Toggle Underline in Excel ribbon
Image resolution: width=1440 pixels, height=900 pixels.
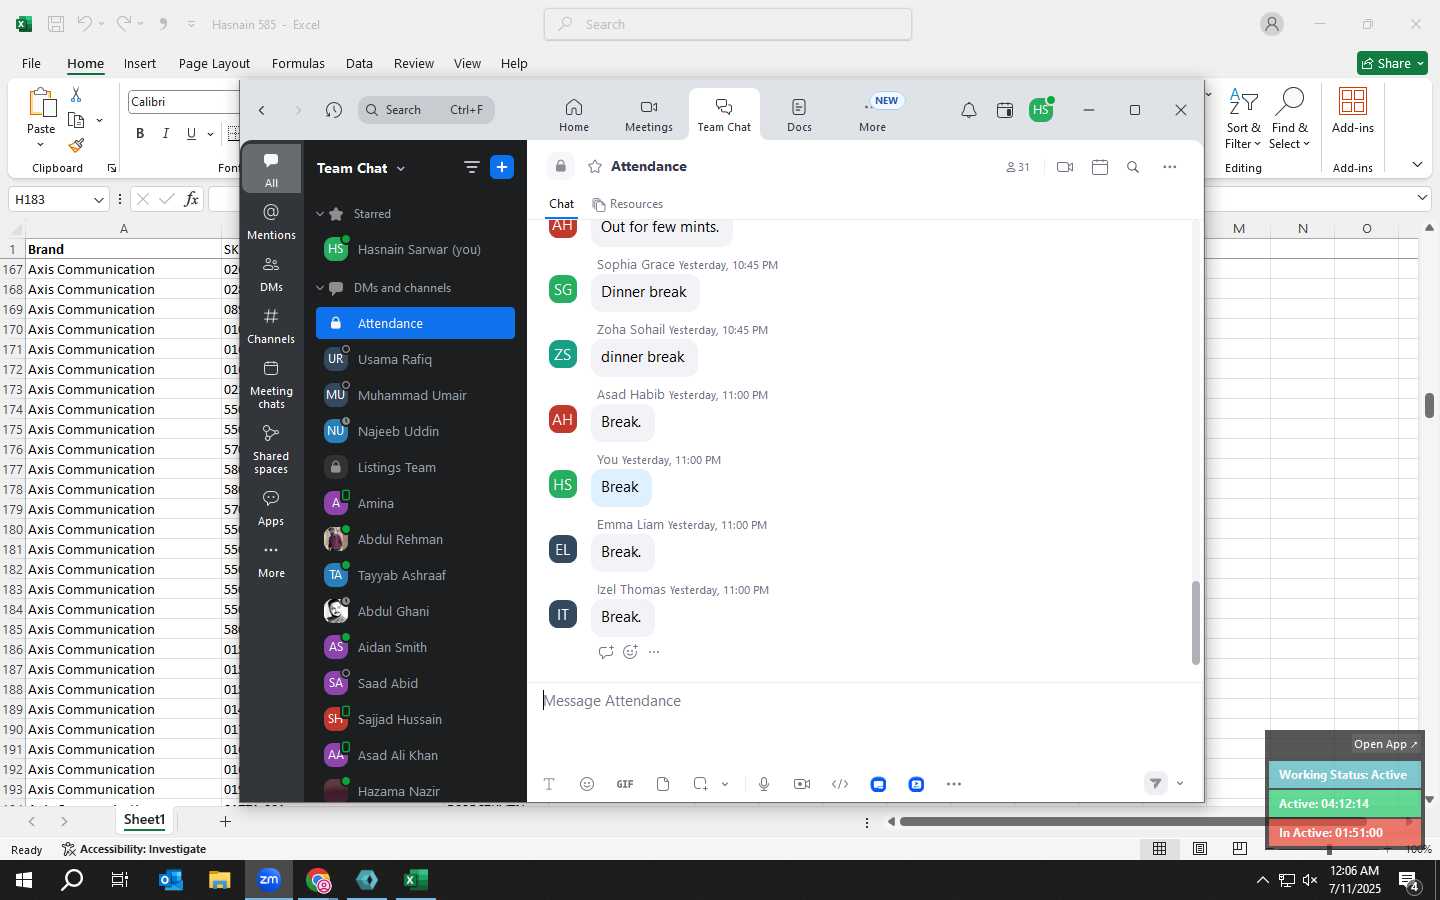pyautogui.click(x=191, y=133)
